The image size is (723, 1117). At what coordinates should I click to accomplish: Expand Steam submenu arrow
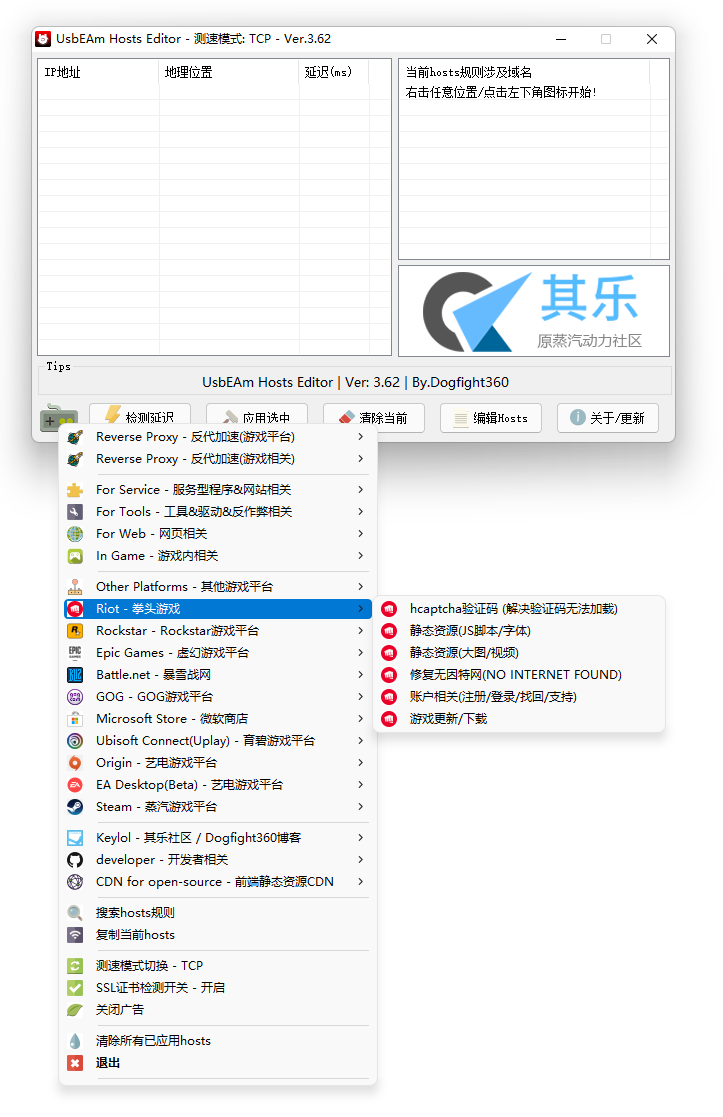coord(360,806)
